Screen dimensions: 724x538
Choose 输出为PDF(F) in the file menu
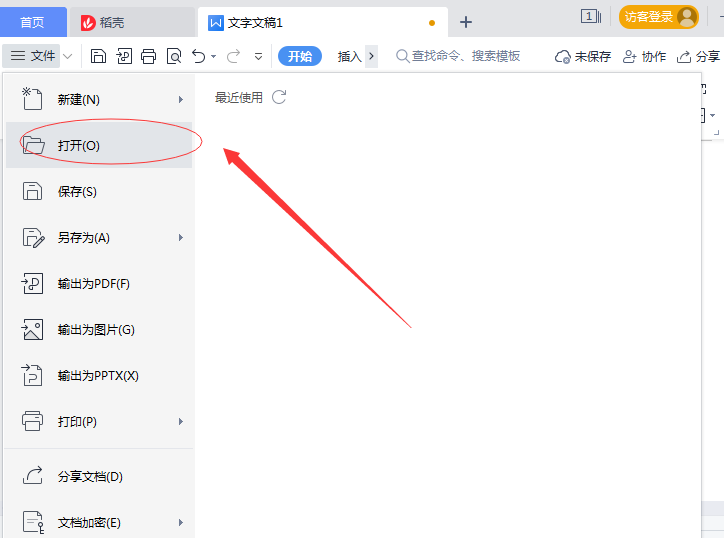(99, 284)
